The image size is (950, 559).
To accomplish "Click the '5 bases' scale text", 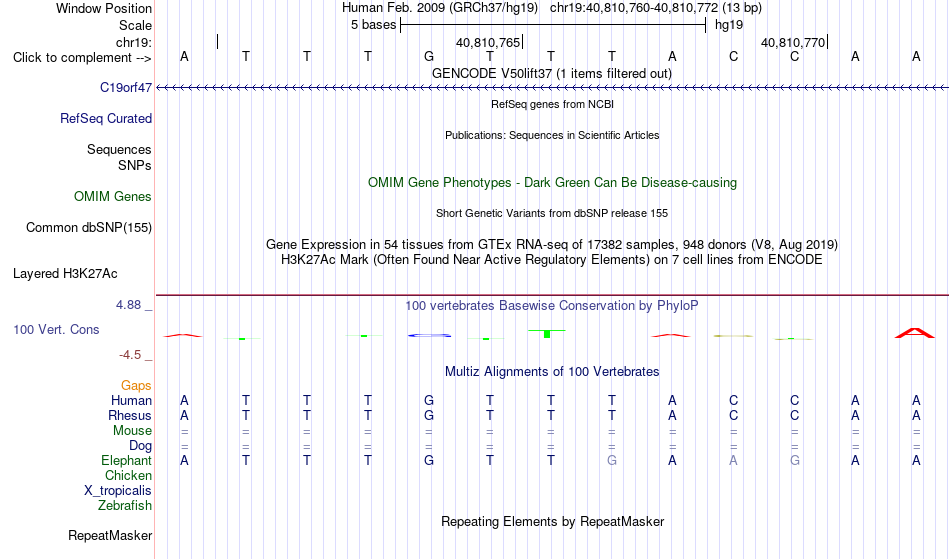I will point(373,25).
